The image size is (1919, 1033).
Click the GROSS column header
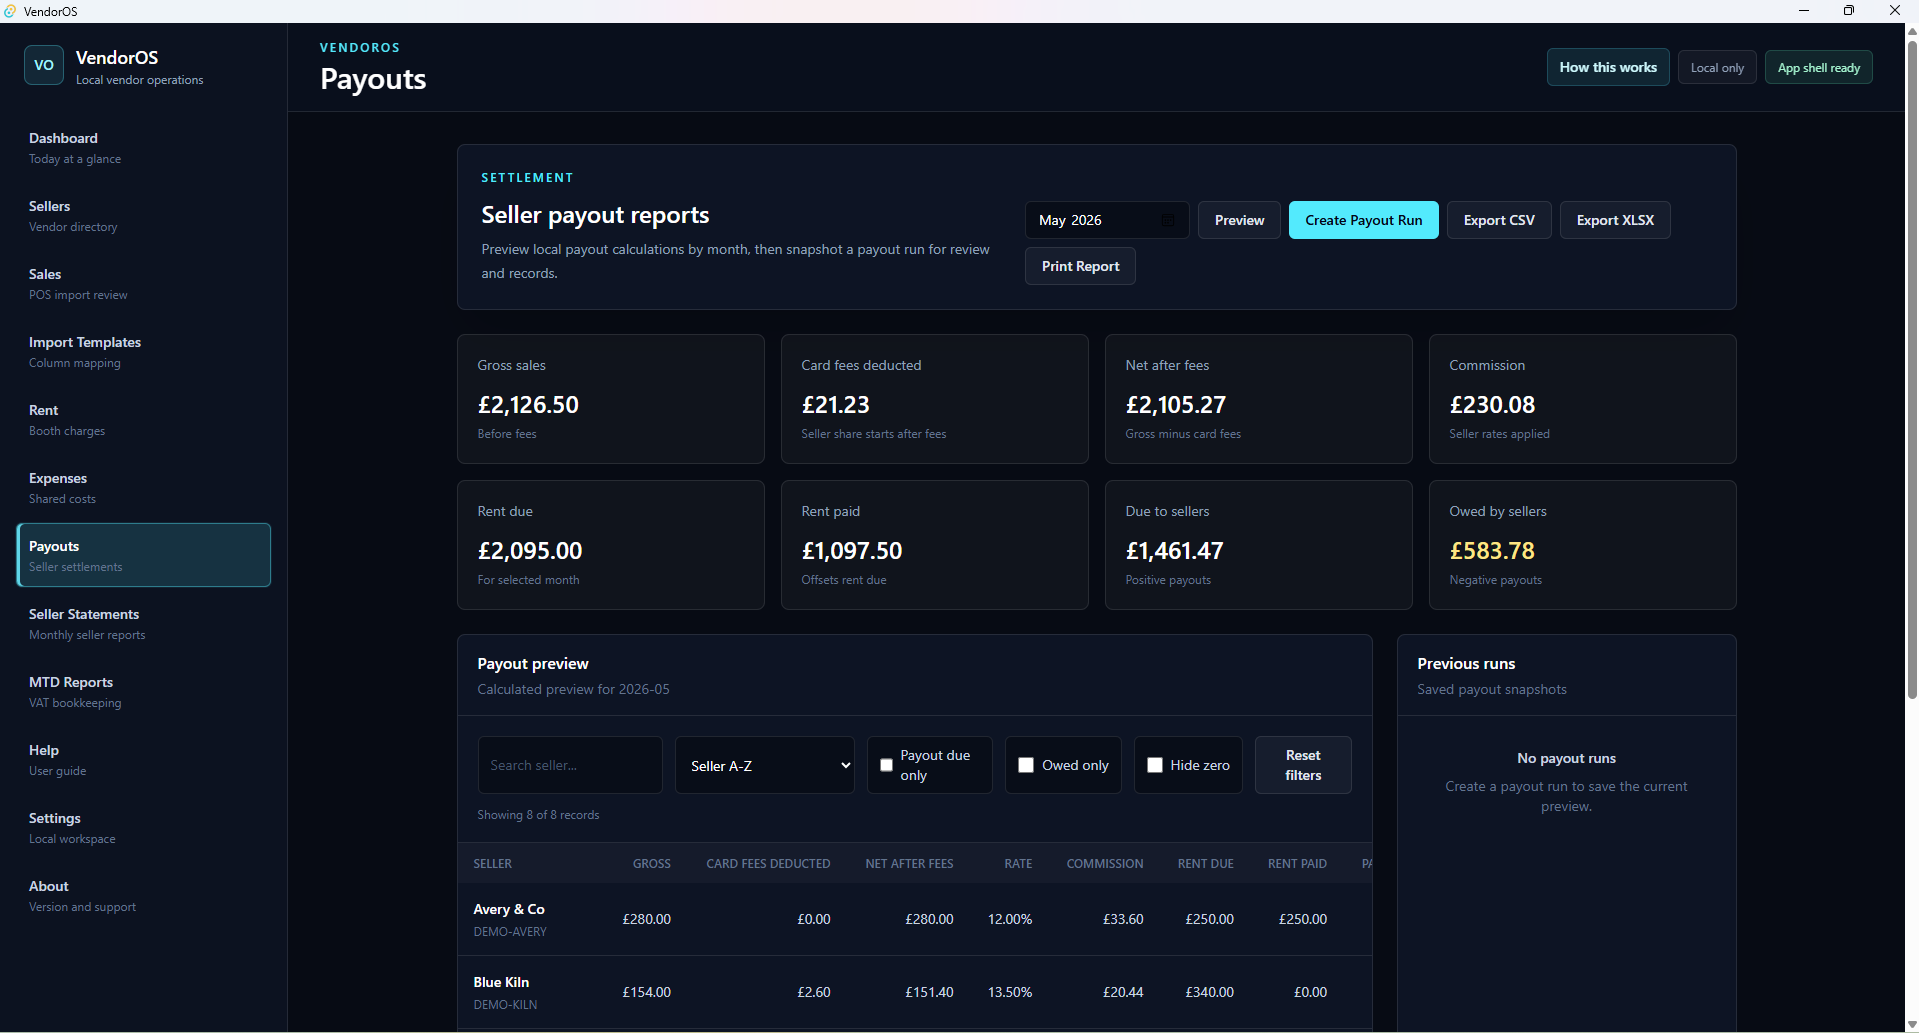652,863
